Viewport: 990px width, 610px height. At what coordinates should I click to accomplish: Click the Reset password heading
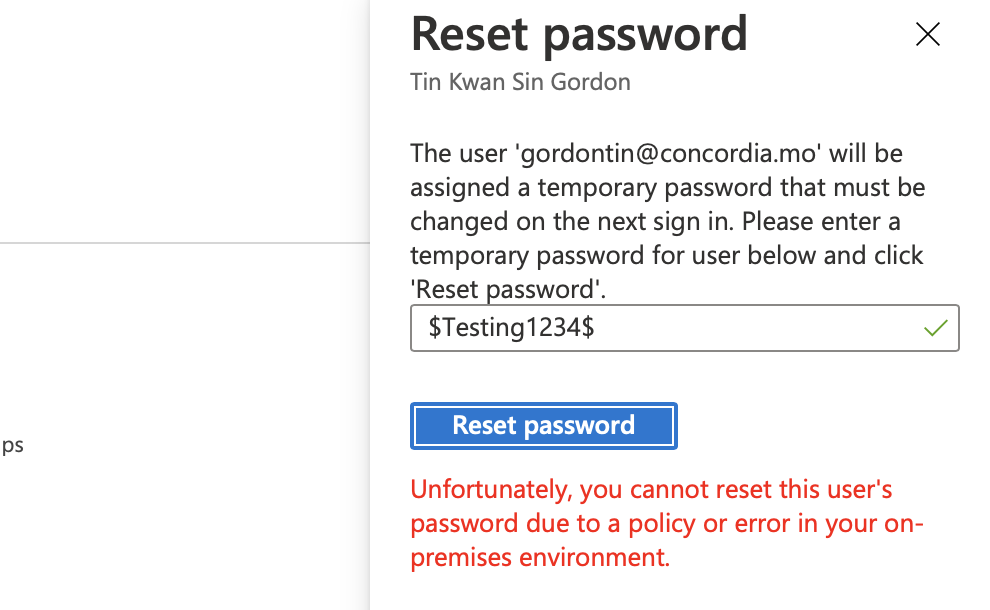[578, 34]
